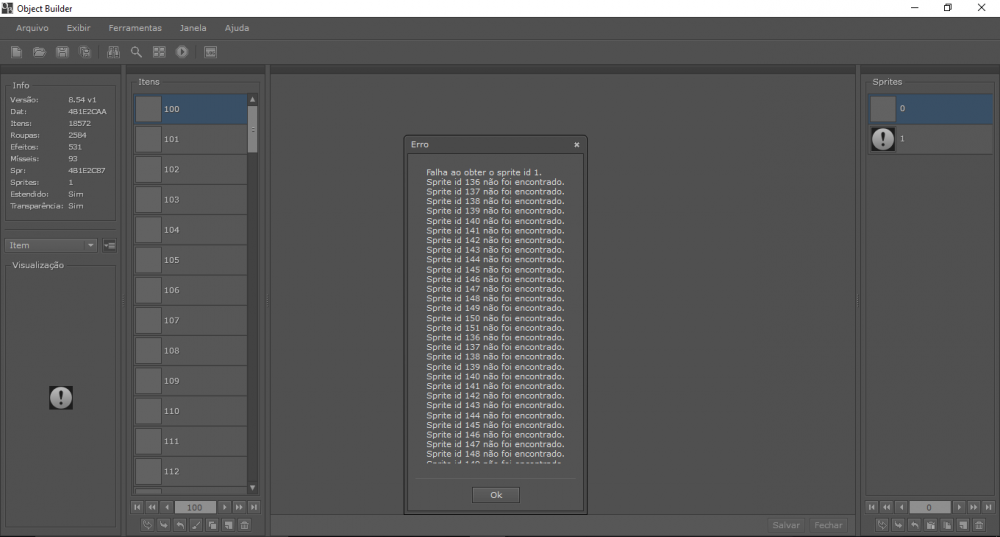
Task: Select sprite 1 with warning icon
Action: pyautogui.click(x=930, y=138)
